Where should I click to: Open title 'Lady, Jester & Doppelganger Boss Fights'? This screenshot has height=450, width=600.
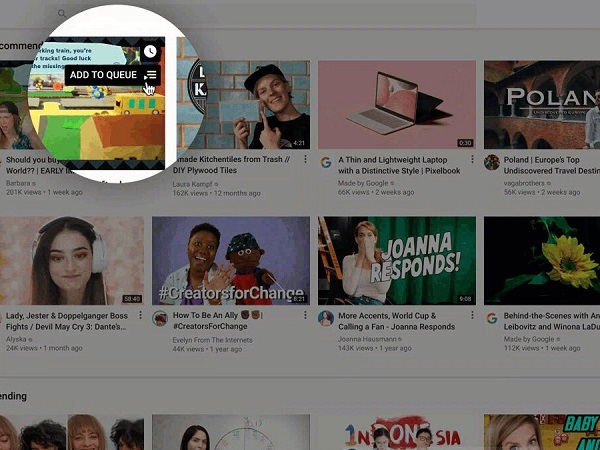click(x=67, y=321)
